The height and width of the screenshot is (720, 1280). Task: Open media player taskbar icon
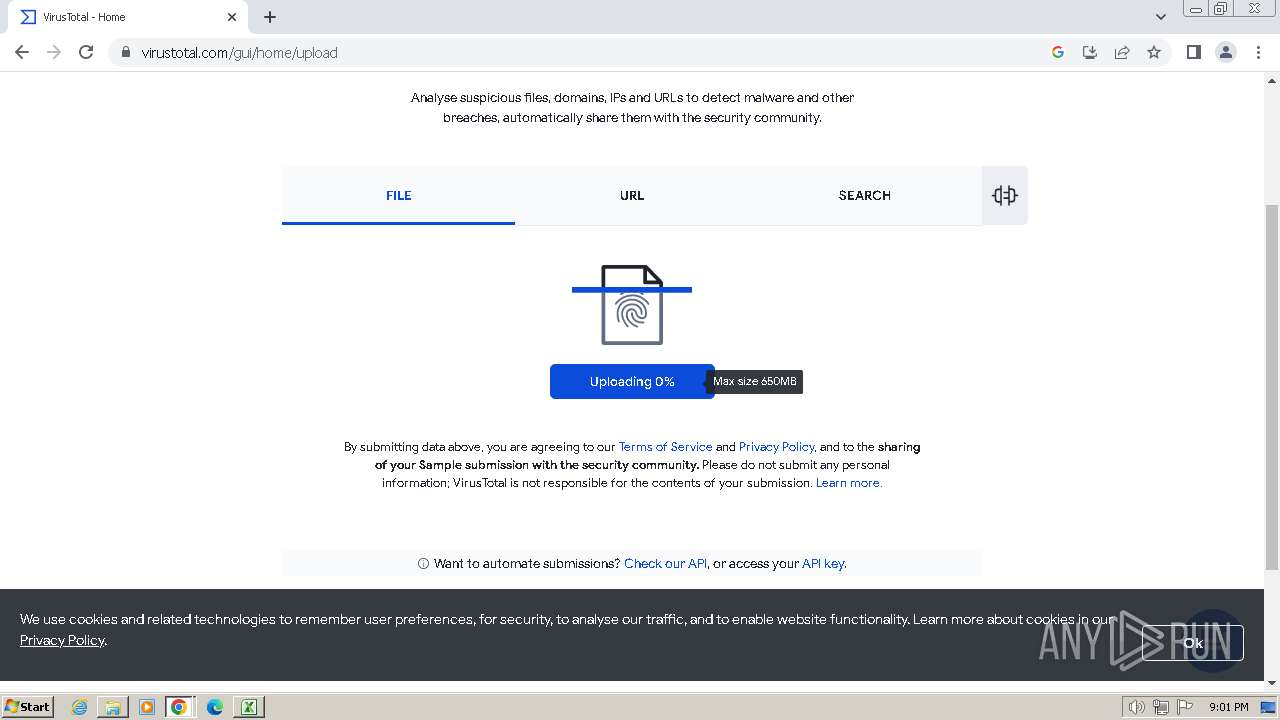[x=147, y=707]
